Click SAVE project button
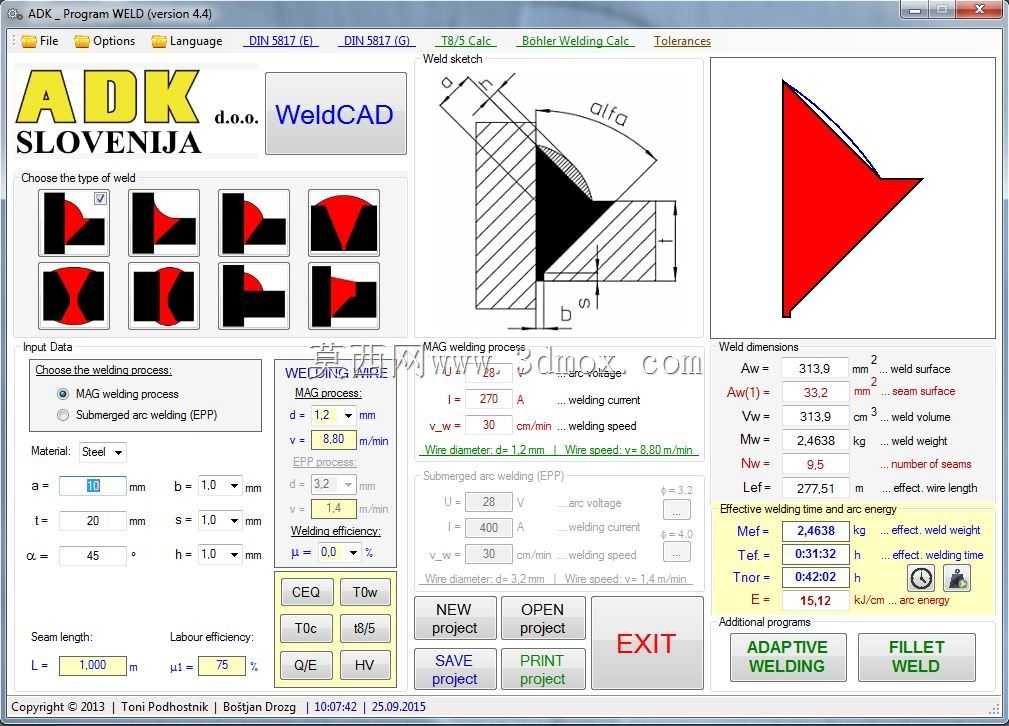Screen dimensions: 1009x726 click(x=455, y=669)
